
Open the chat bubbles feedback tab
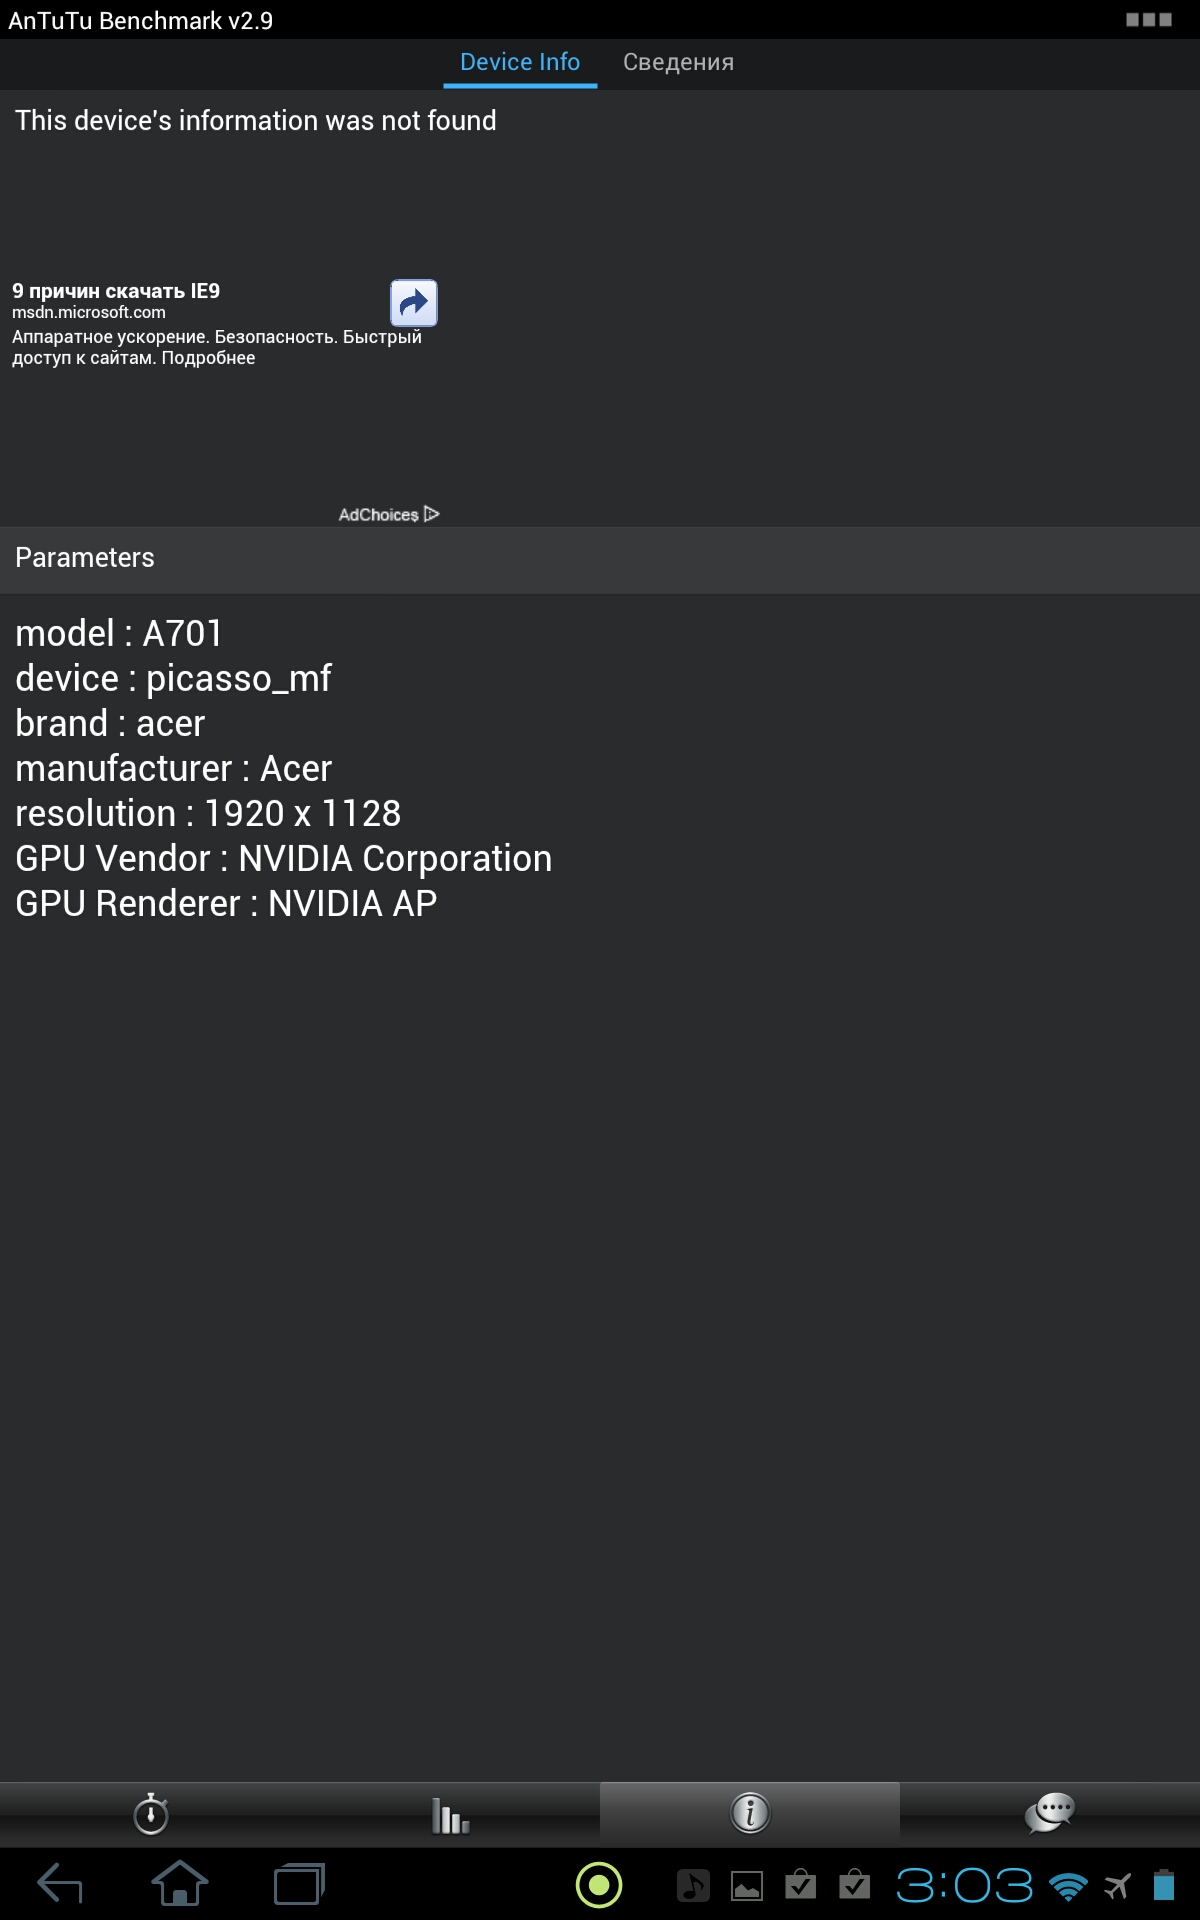point(1050,1812)
